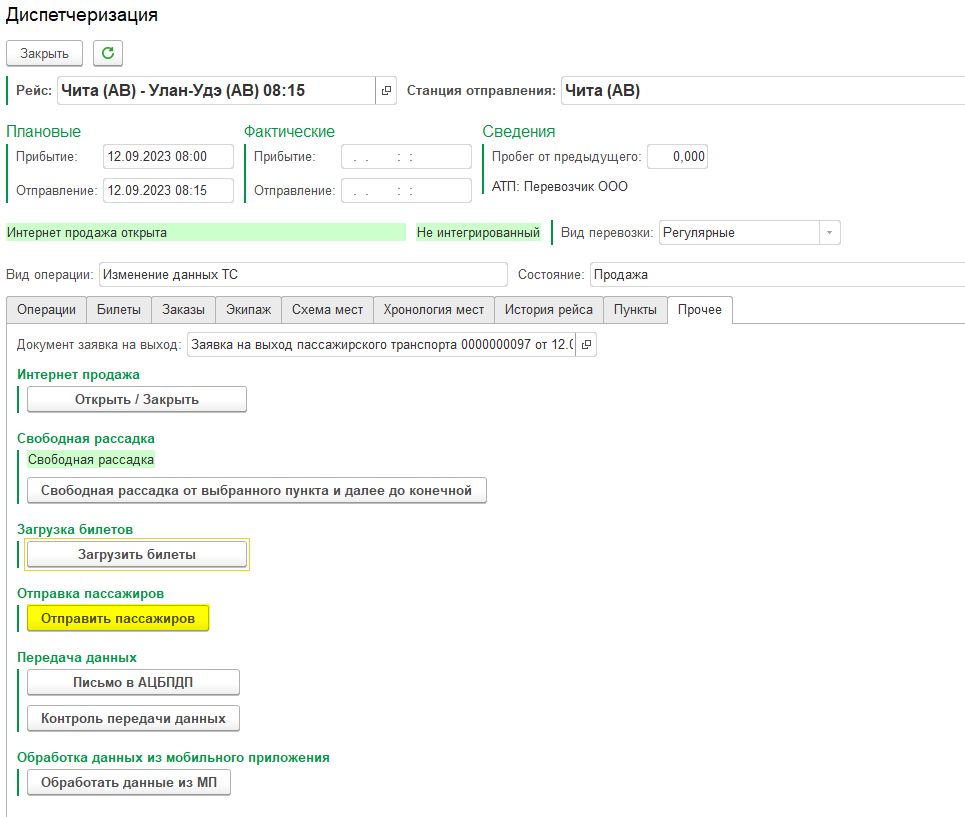Screen dimensions: 965x817
Task: Switch to Хронология мест tab
Action: click(434, 310)
